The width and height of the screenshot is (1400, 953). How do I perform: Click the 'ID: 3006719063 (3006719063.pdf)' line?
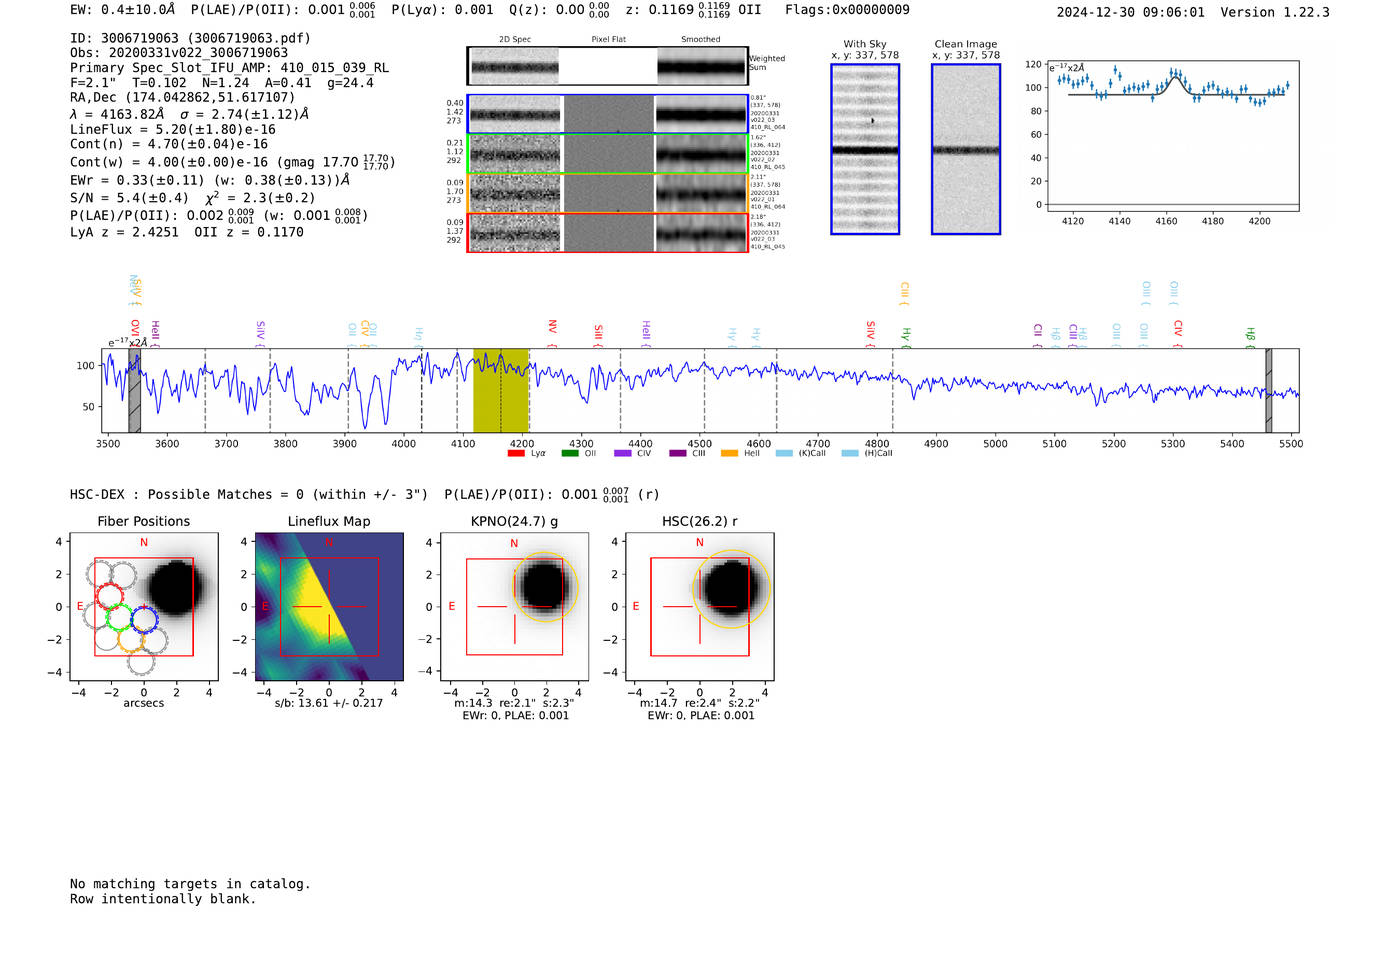[190, 38]
